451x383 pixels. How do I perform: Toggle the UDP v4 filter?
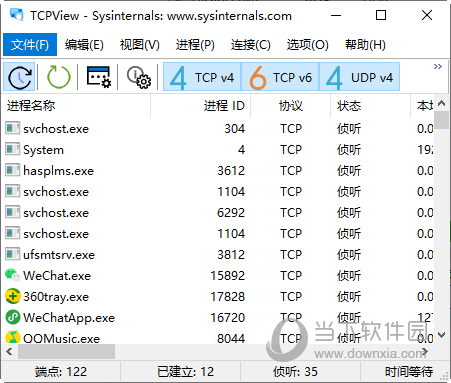pyautogui.click(x=359, y=77)
